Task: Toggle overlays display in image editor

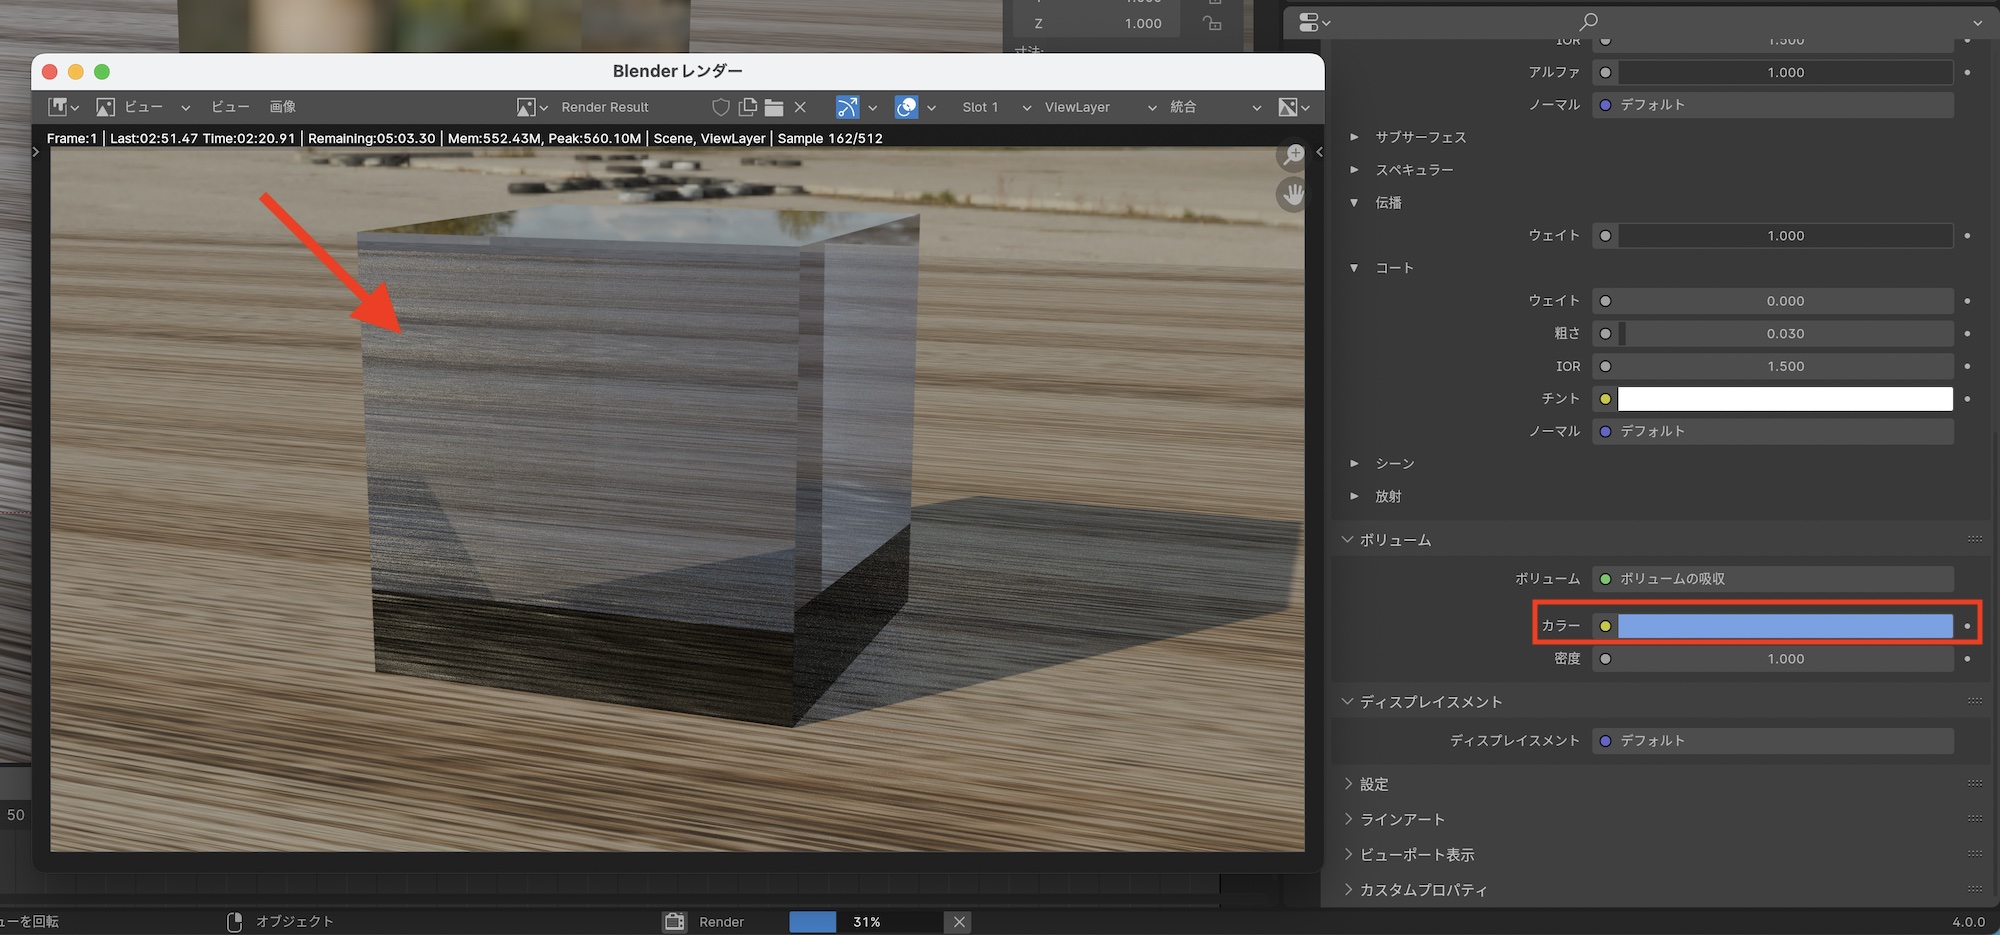Action: pyautogui.click(x=906, y=107)
